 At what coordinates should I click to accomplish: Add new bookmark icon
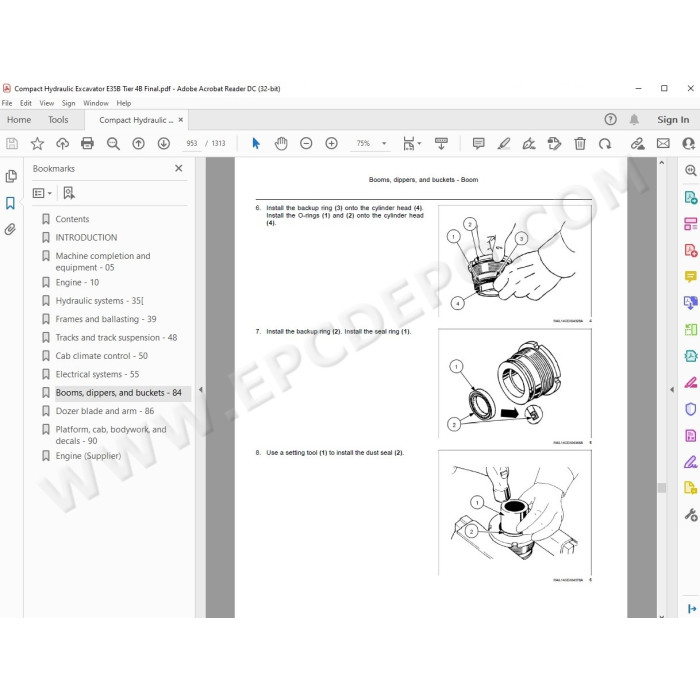pyautogui.click(x=69, y=193)
